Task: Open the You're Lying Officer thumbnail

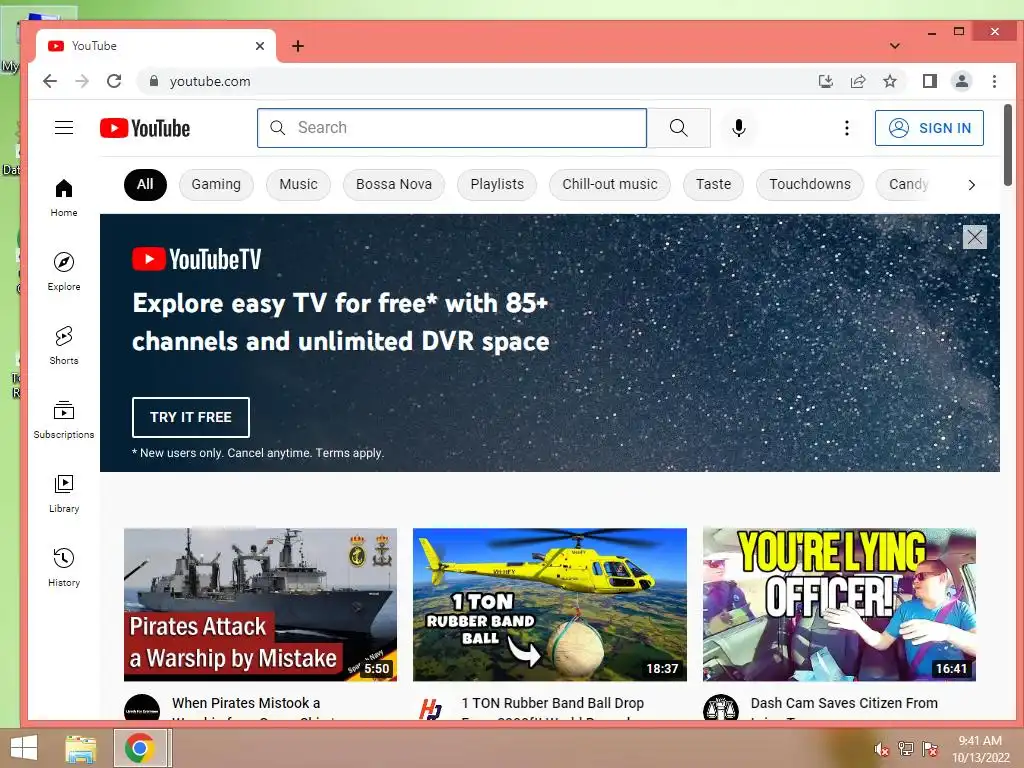Action: 839,605
